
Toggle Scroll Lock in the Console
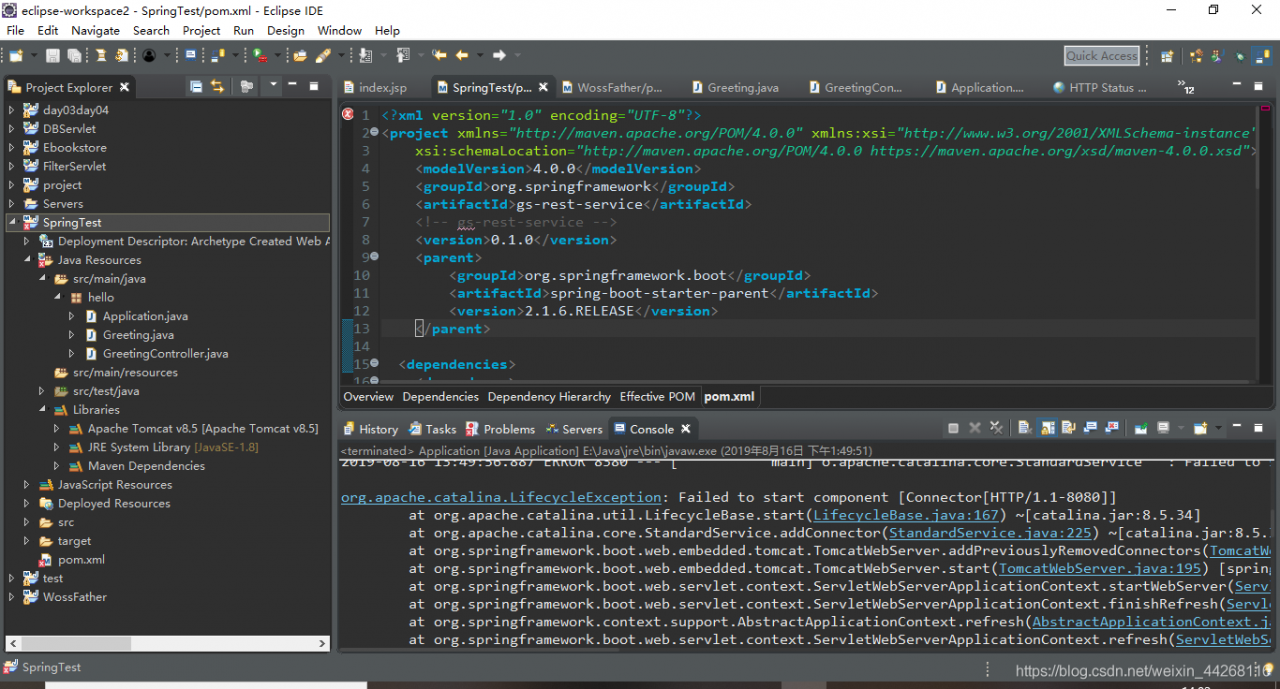[1047, 428]
